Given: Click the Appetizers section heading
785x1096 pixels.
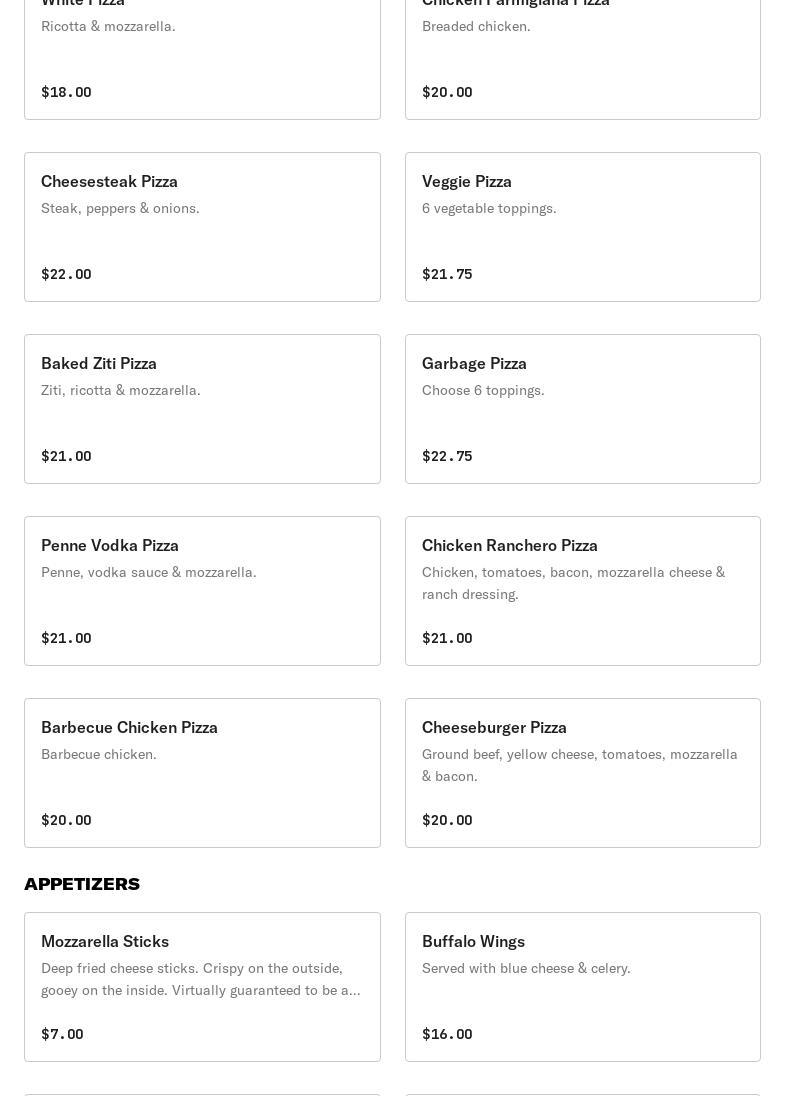Looking at the screenshot, I should (x=82, y=884).
